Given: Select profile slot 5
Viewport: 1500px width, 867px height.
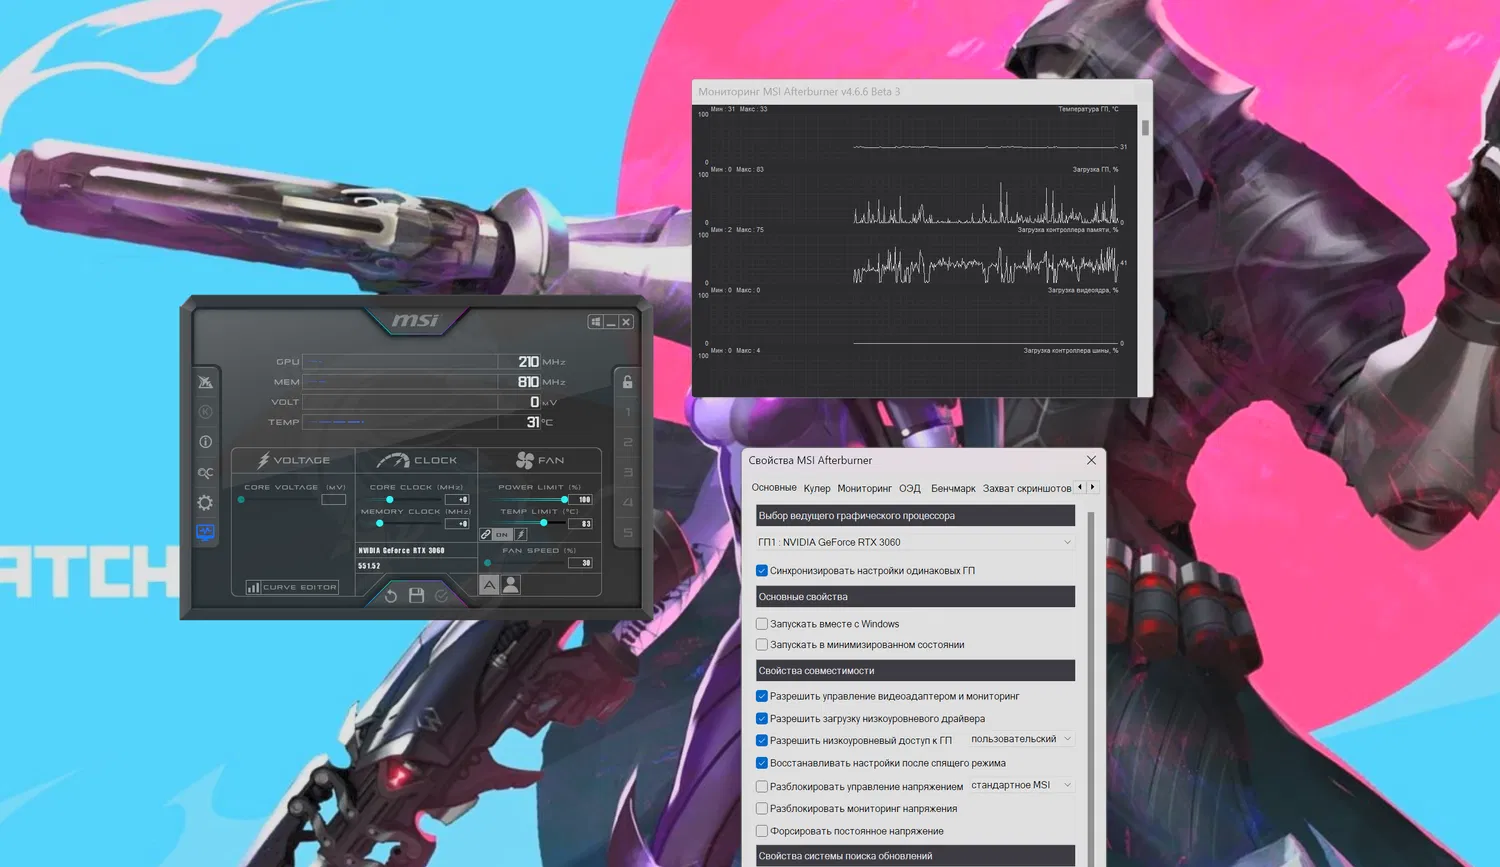Looking at the screenshot, I should point(628,533).
